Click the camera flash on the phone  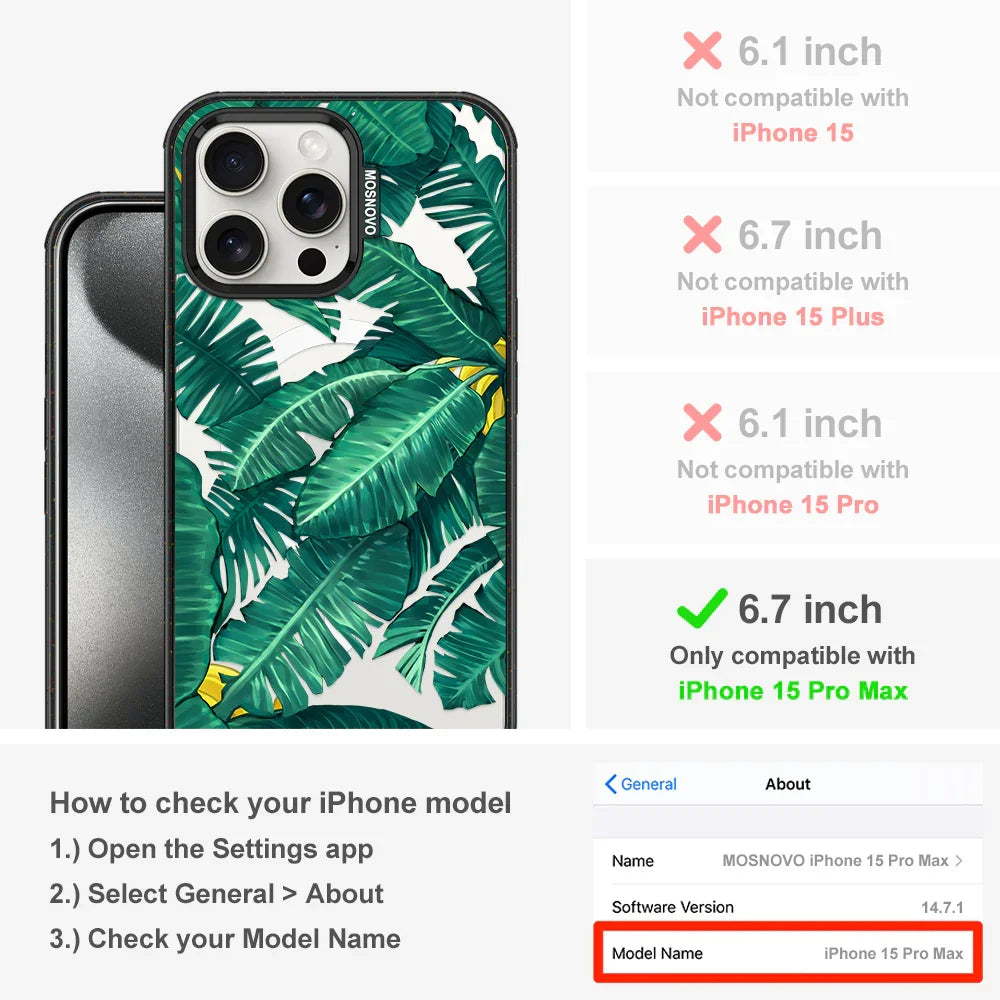pyautogui.click(x=312, y=144)
